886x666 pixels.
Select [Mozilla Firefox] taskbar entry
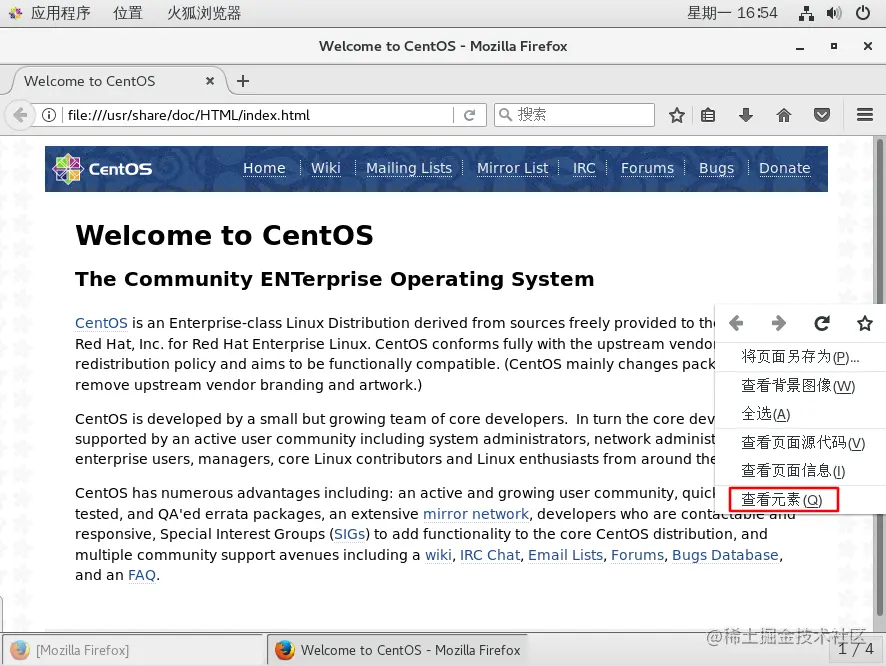pyautogui.click(x=133, y=650)
